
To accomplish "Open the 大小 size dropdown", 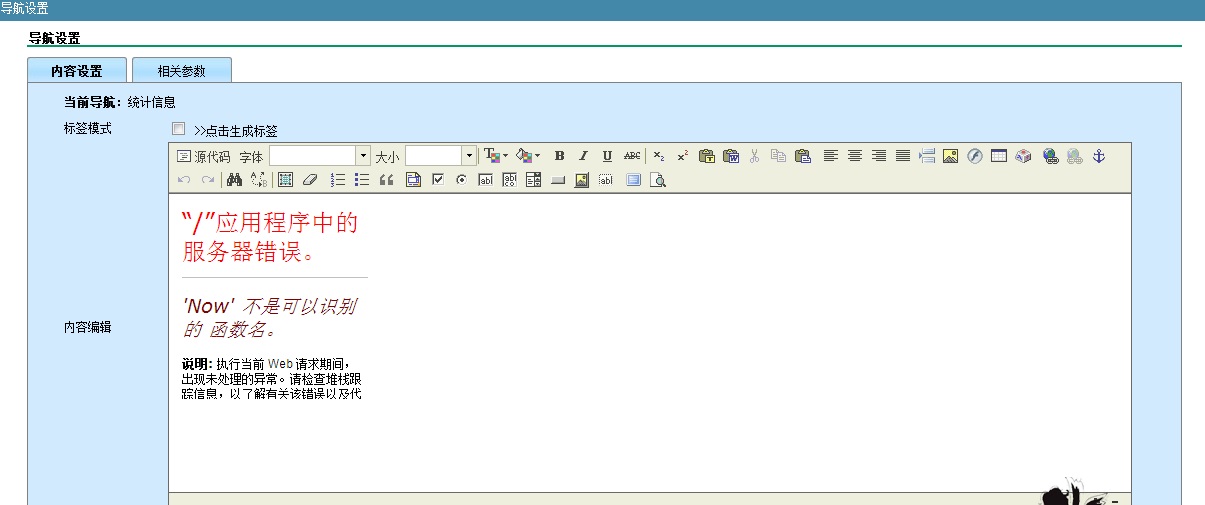I will 469,156.
